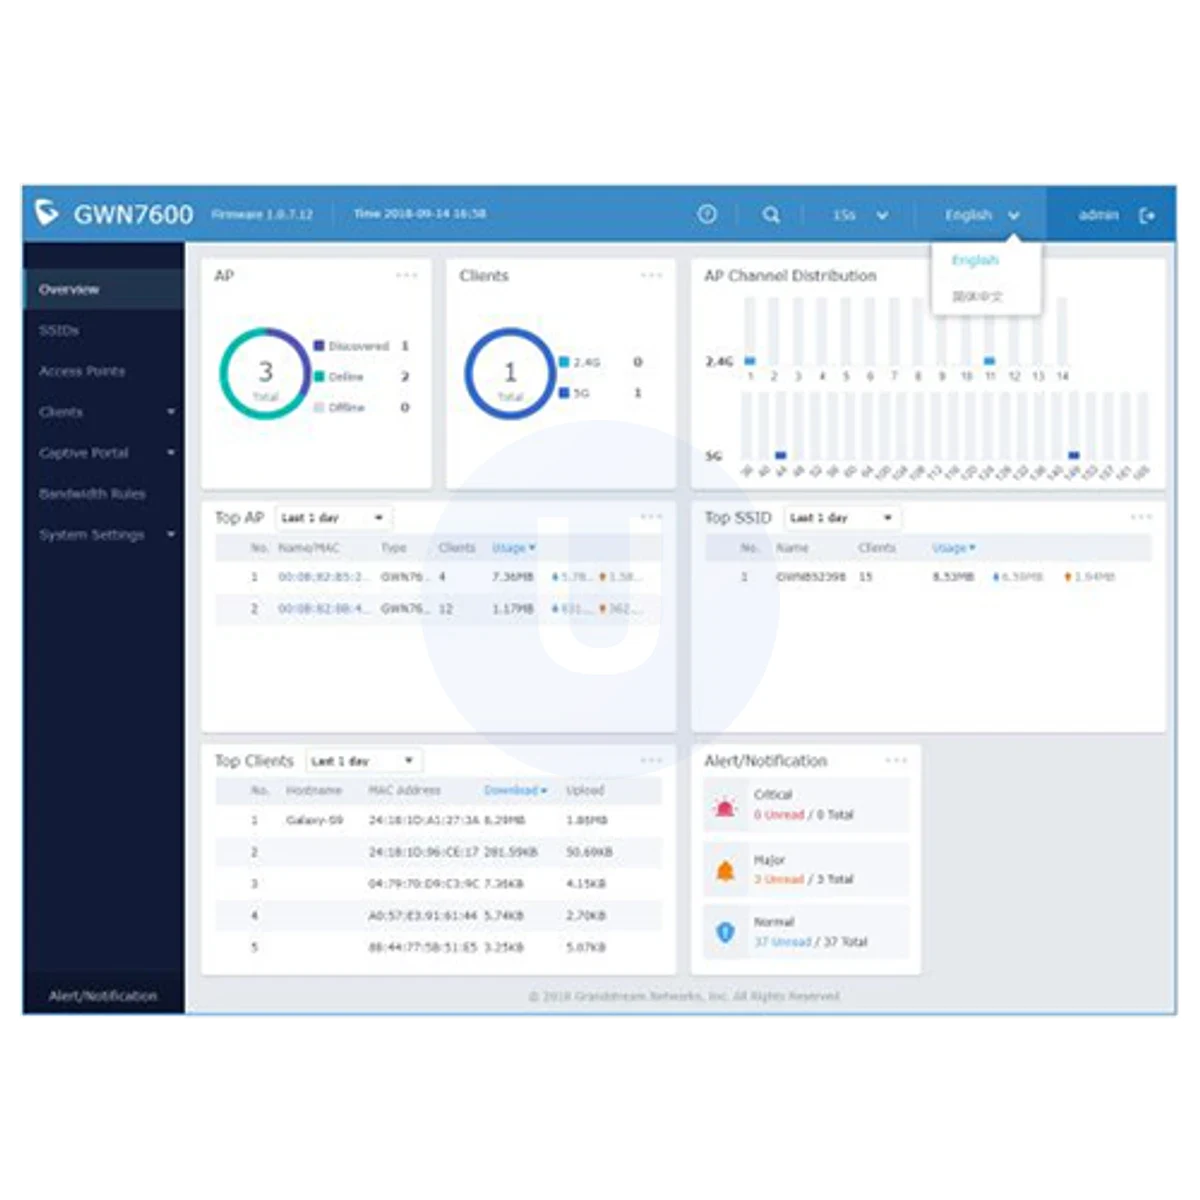
Task: Expand the Captive Portal submenu arrow
Action: coord(171,453)
